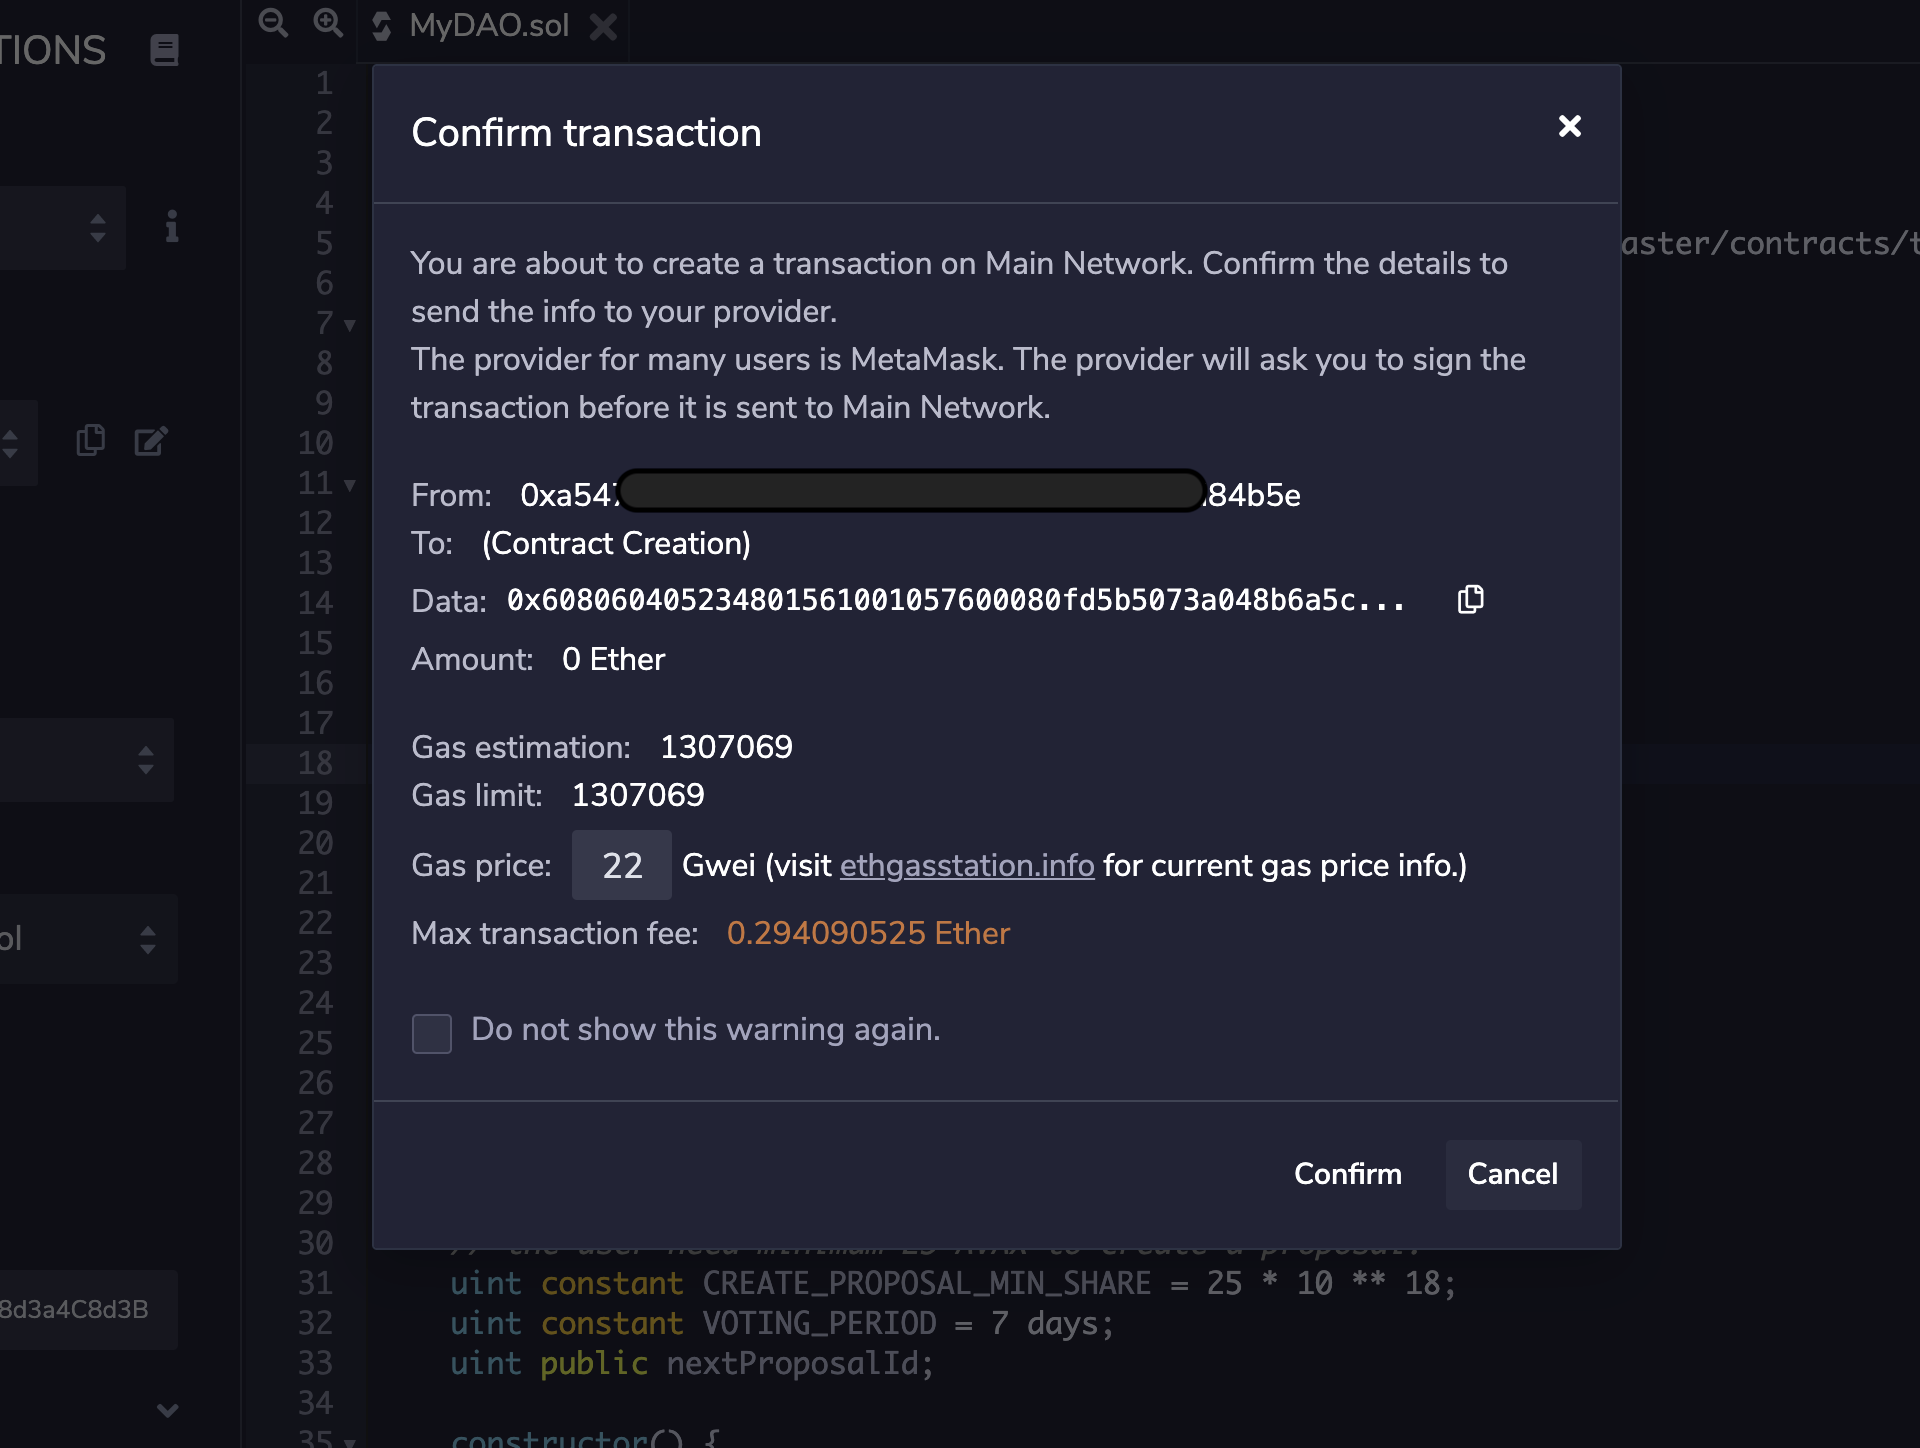
Task: Click the zoom in magnifier icon
Action: click(328, 23)
